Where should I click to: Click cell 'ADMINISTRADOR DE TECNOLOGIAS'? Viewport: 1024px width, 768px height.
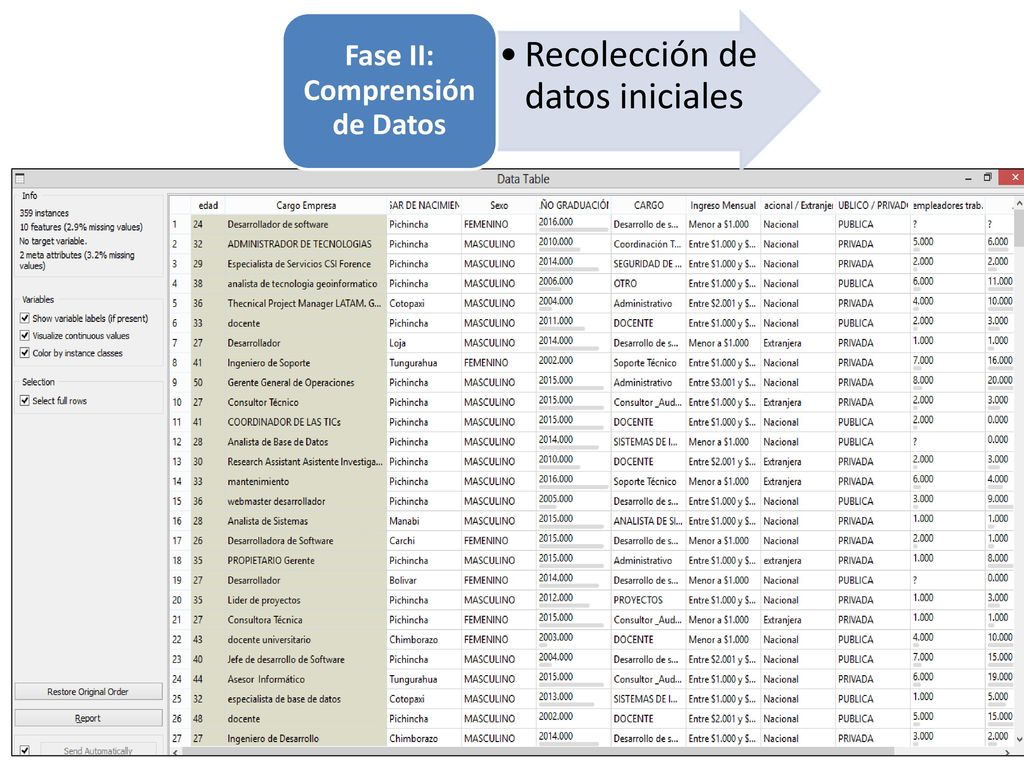pyautogui.click(x=306, y=244)
